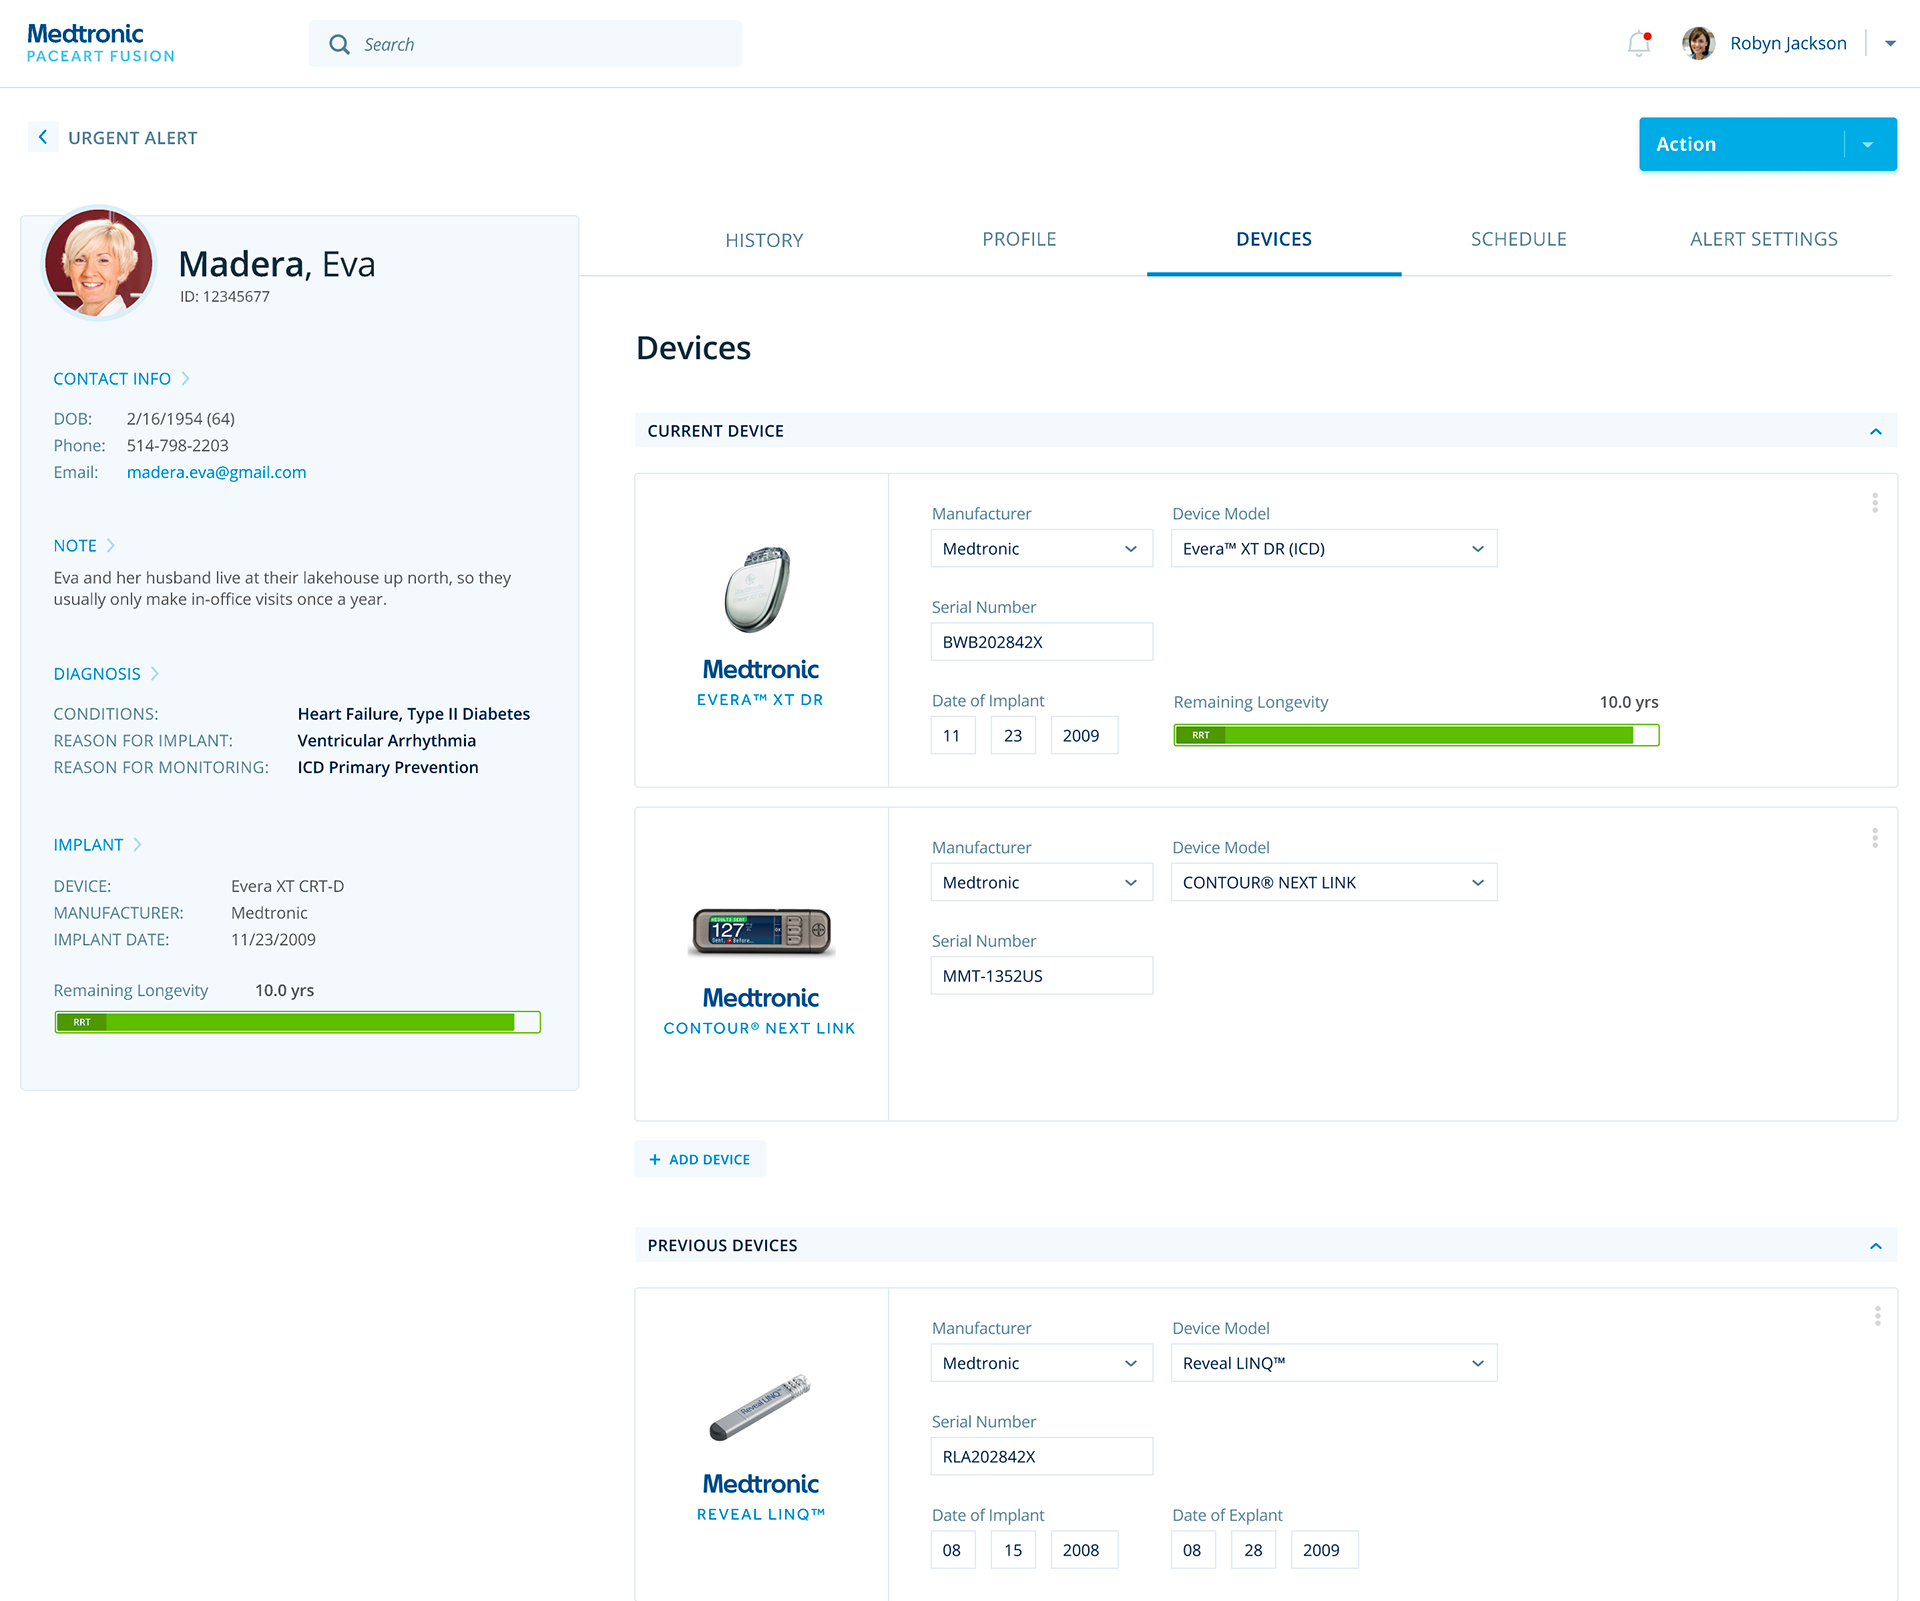Open the Alert Settings tab
The height and width of the screenshot is (1601, 1920).
[x=1763, y=240]
